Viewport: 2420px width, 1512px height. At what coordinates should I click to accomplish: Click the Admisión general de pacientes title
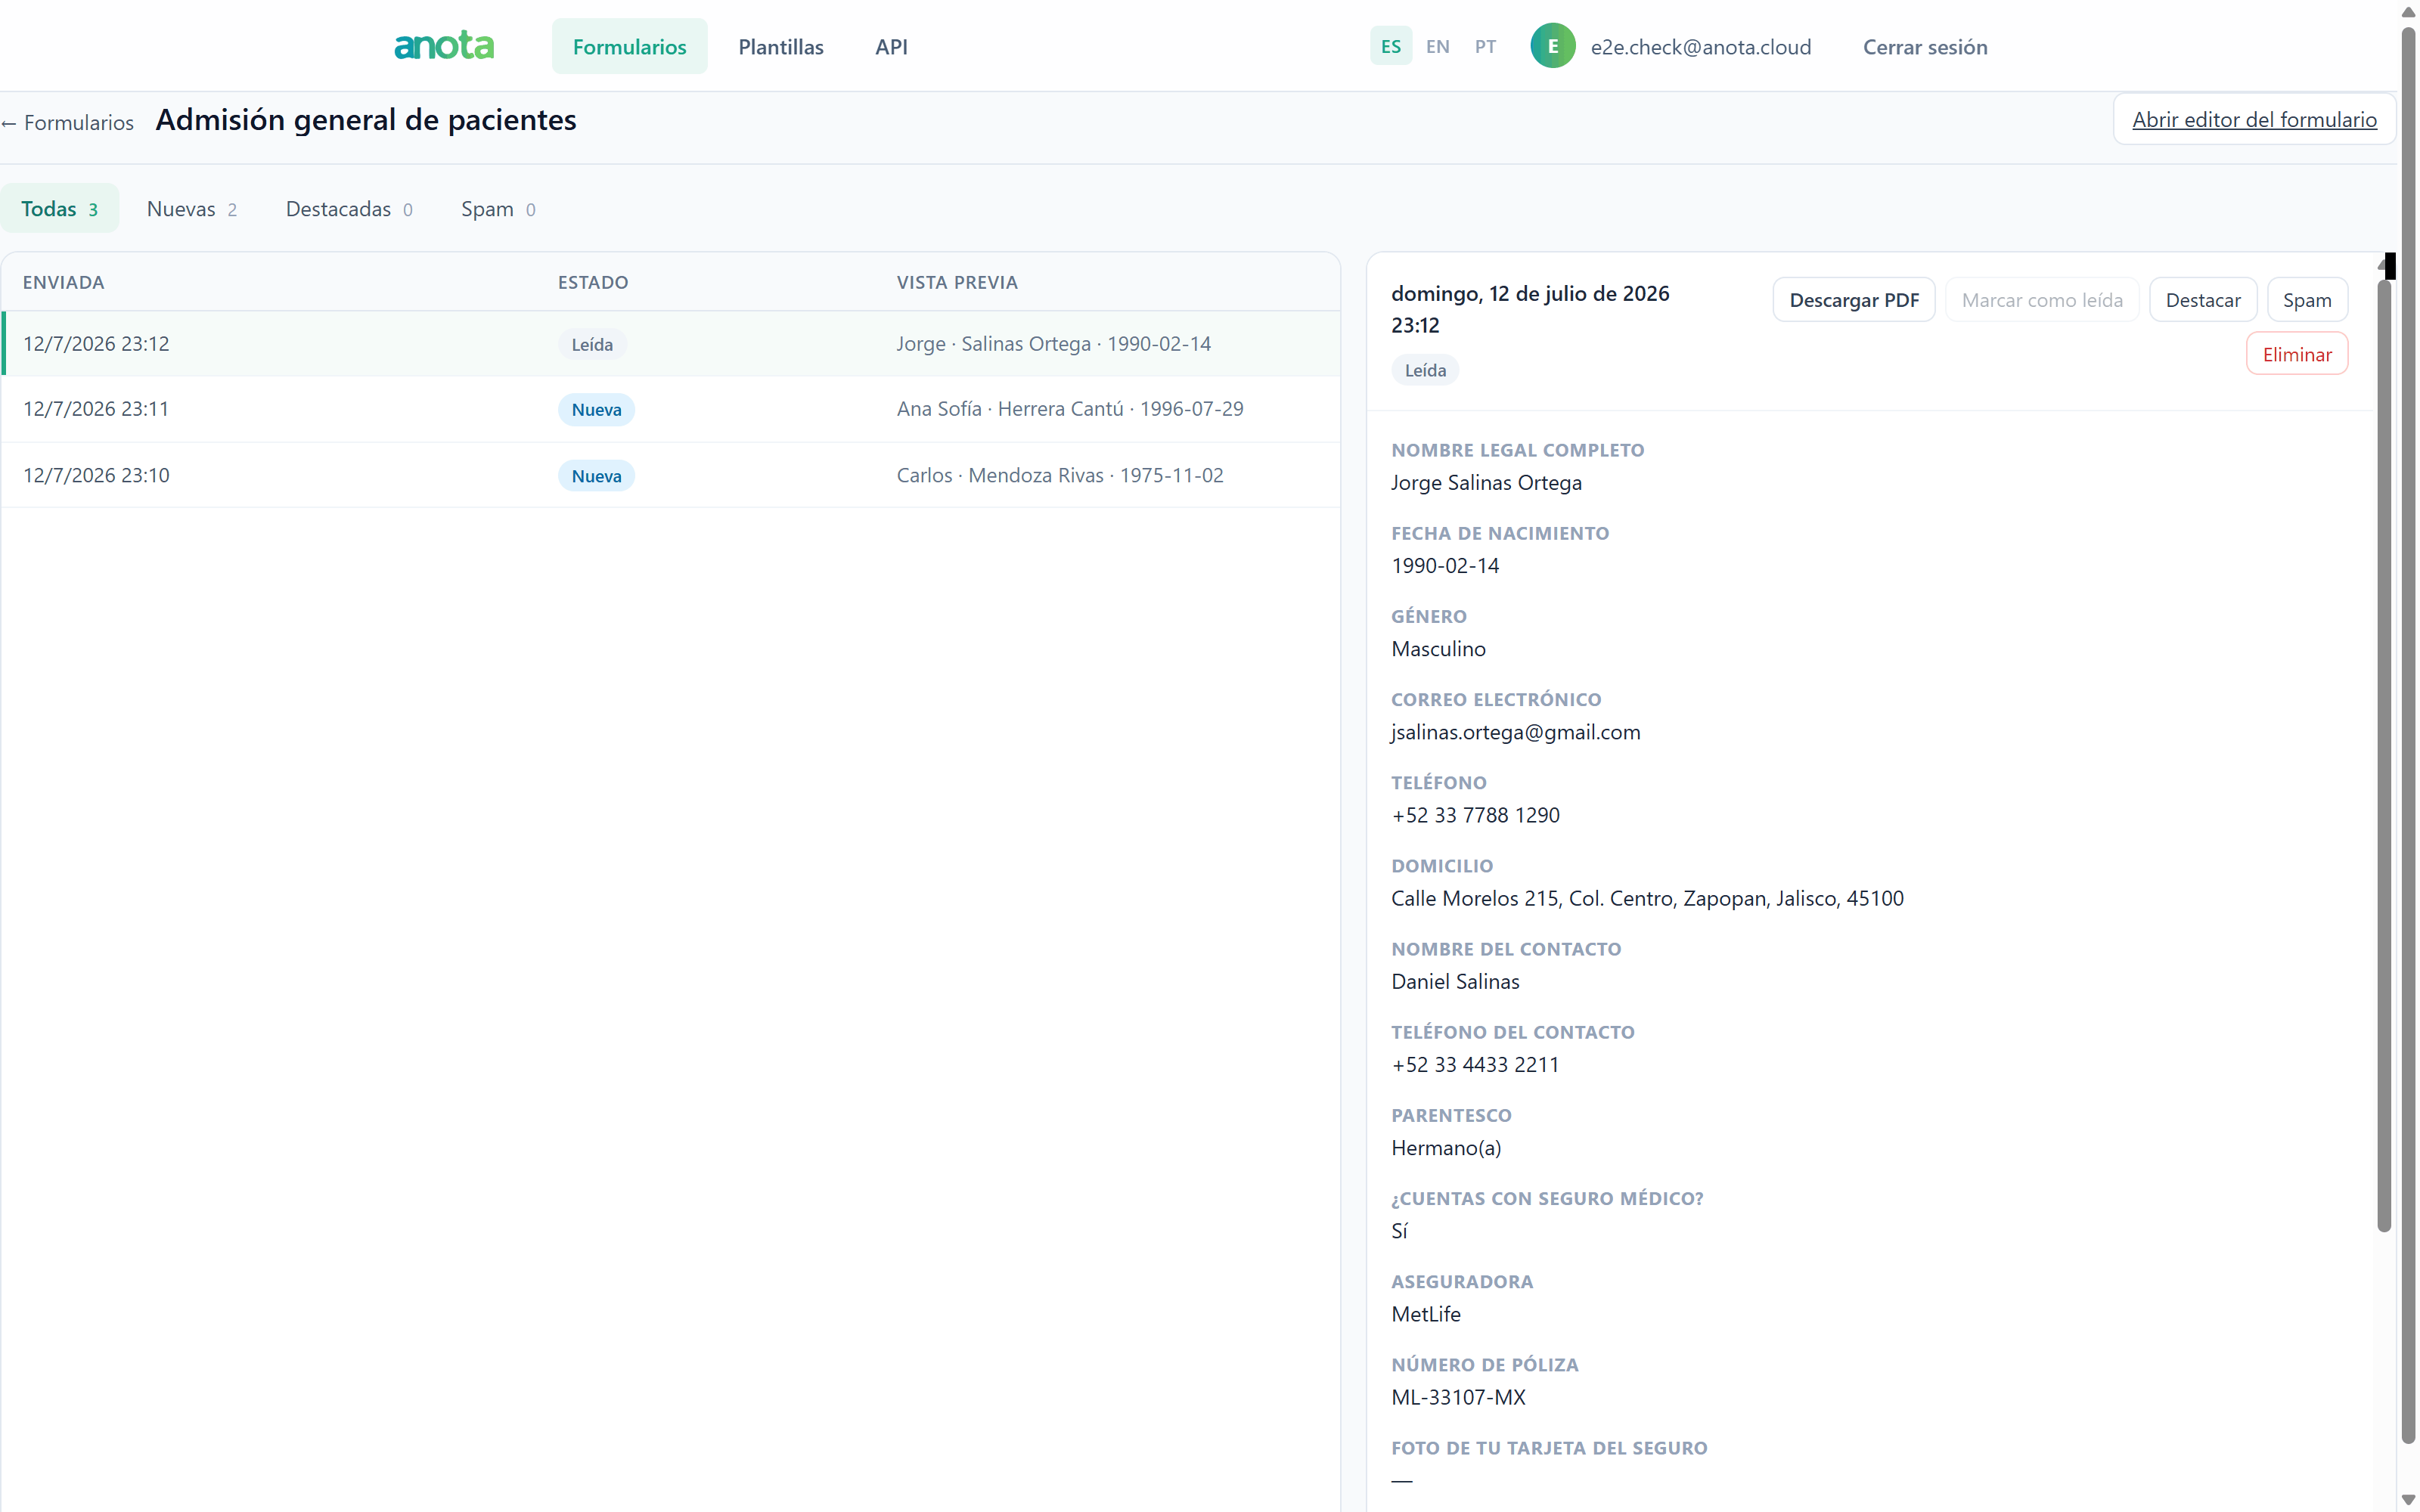pyautogui.click(x=365, y=119)
